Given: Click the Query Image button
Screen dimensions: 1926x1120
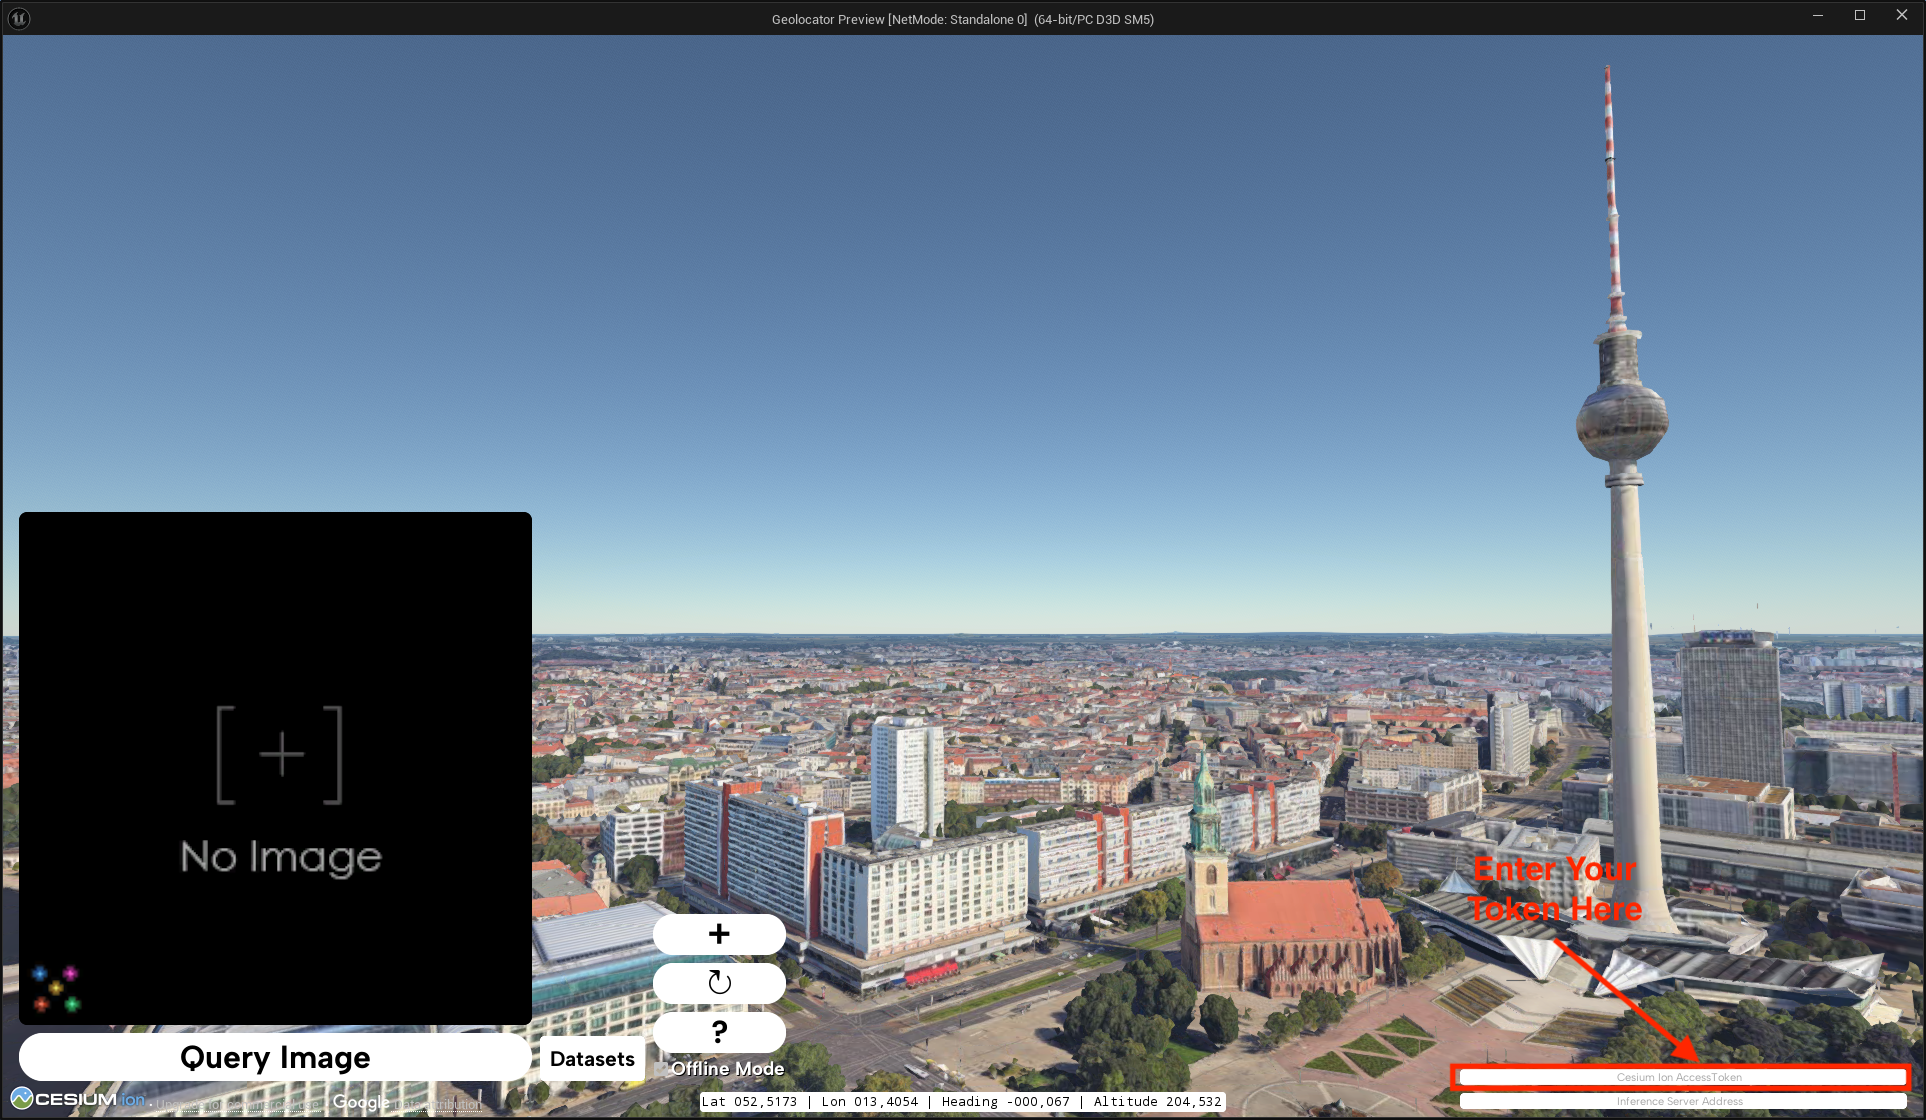Looking at the screenshot, I should click(x=275, y=1057).
